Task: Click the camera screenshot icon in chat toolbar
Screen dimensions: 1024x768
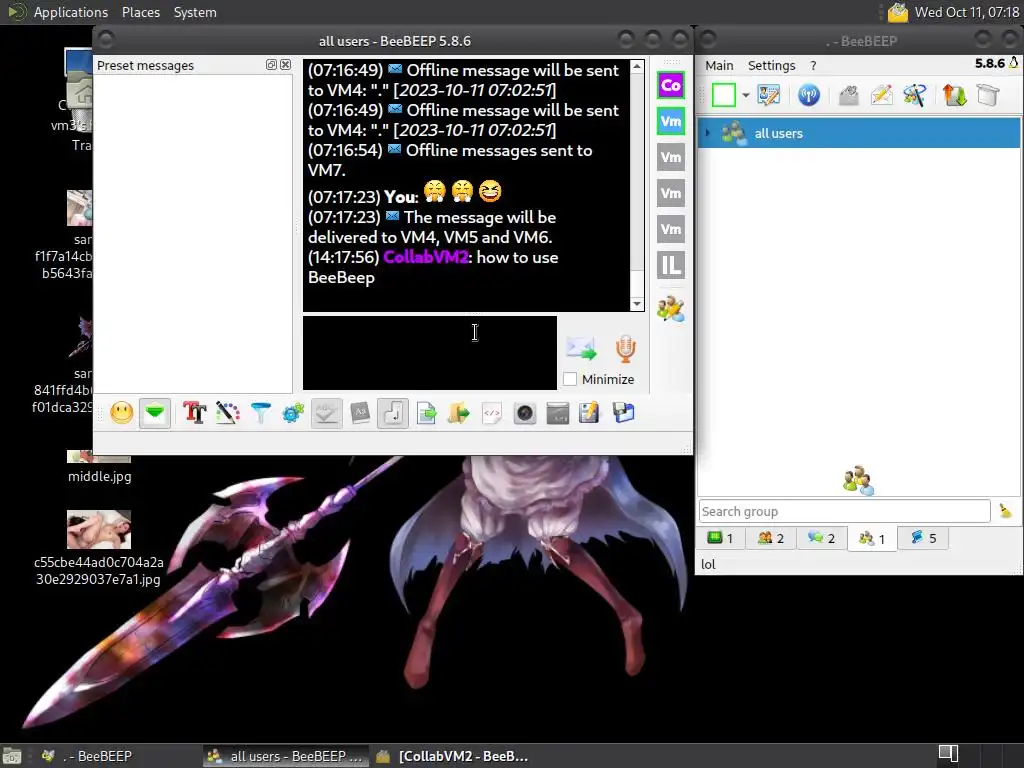Action: (524, 413)
